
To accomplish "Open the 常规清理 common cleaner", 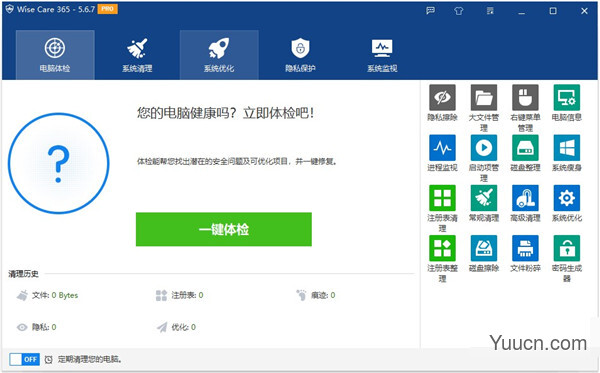I will pyautogui.click(x=484, y=198).
